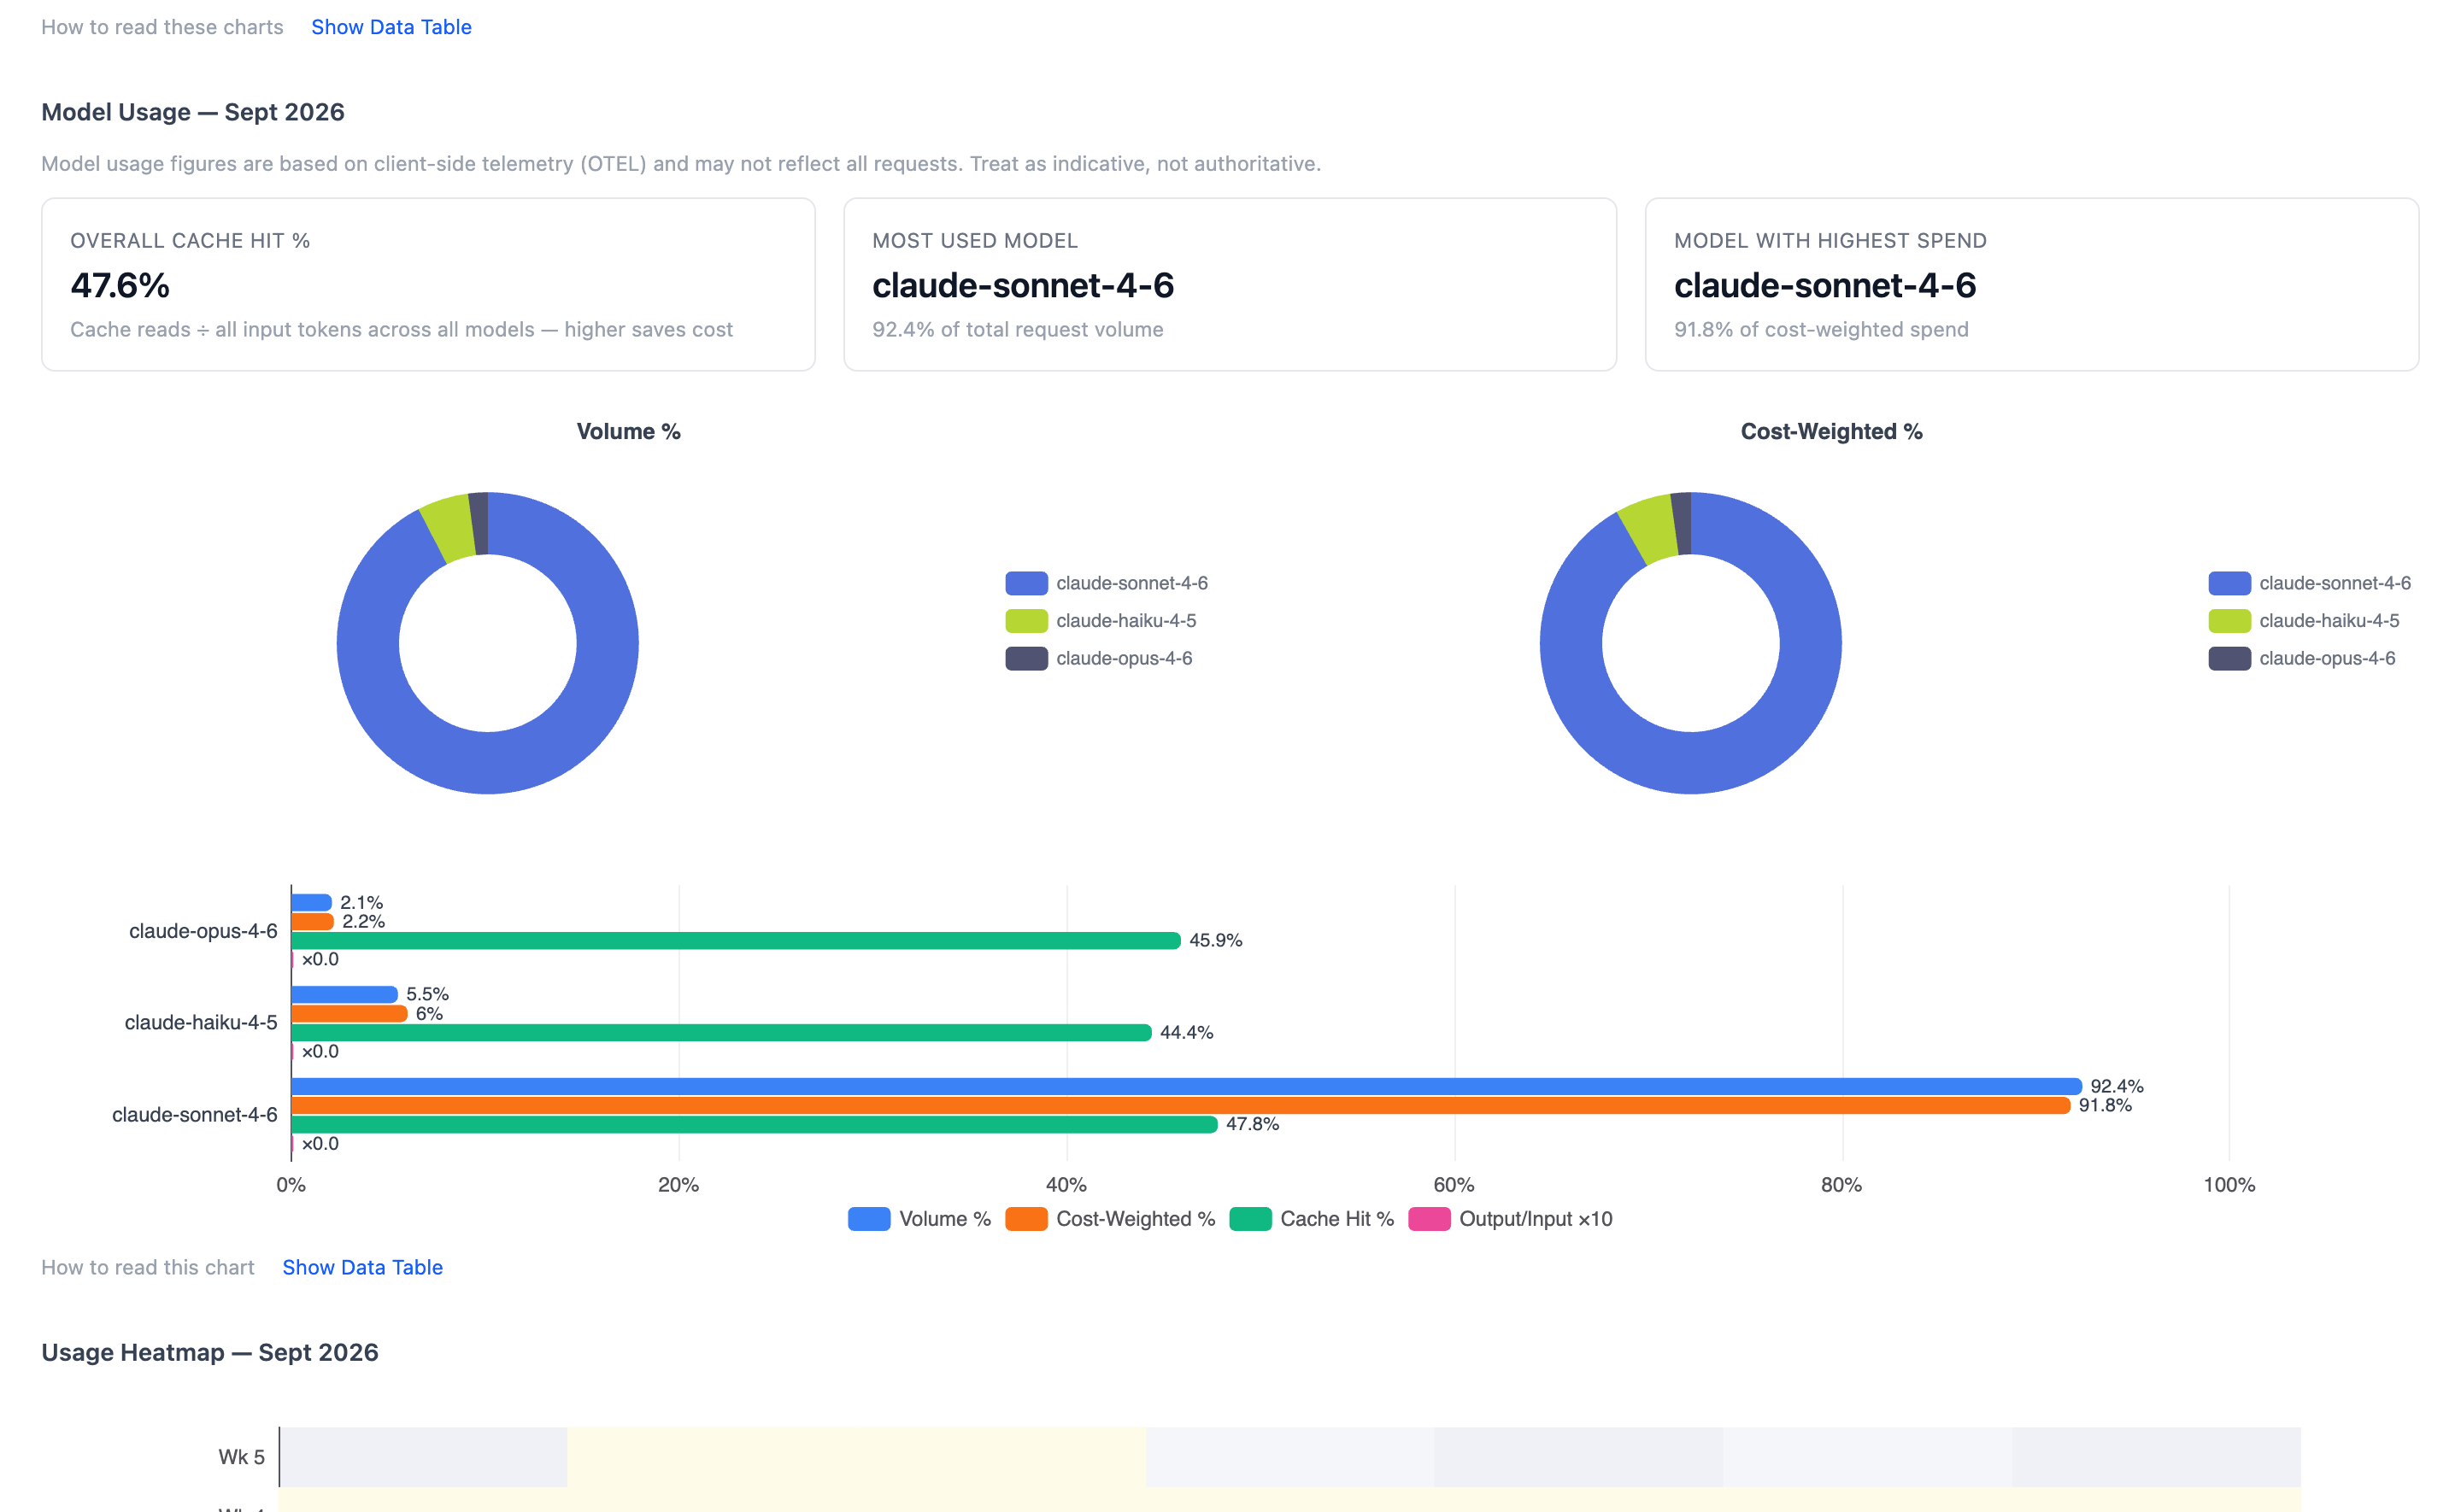Open Show Data Table below the bar chart
This screenshot has width=2461, height=1512.
pos(362,1267)
